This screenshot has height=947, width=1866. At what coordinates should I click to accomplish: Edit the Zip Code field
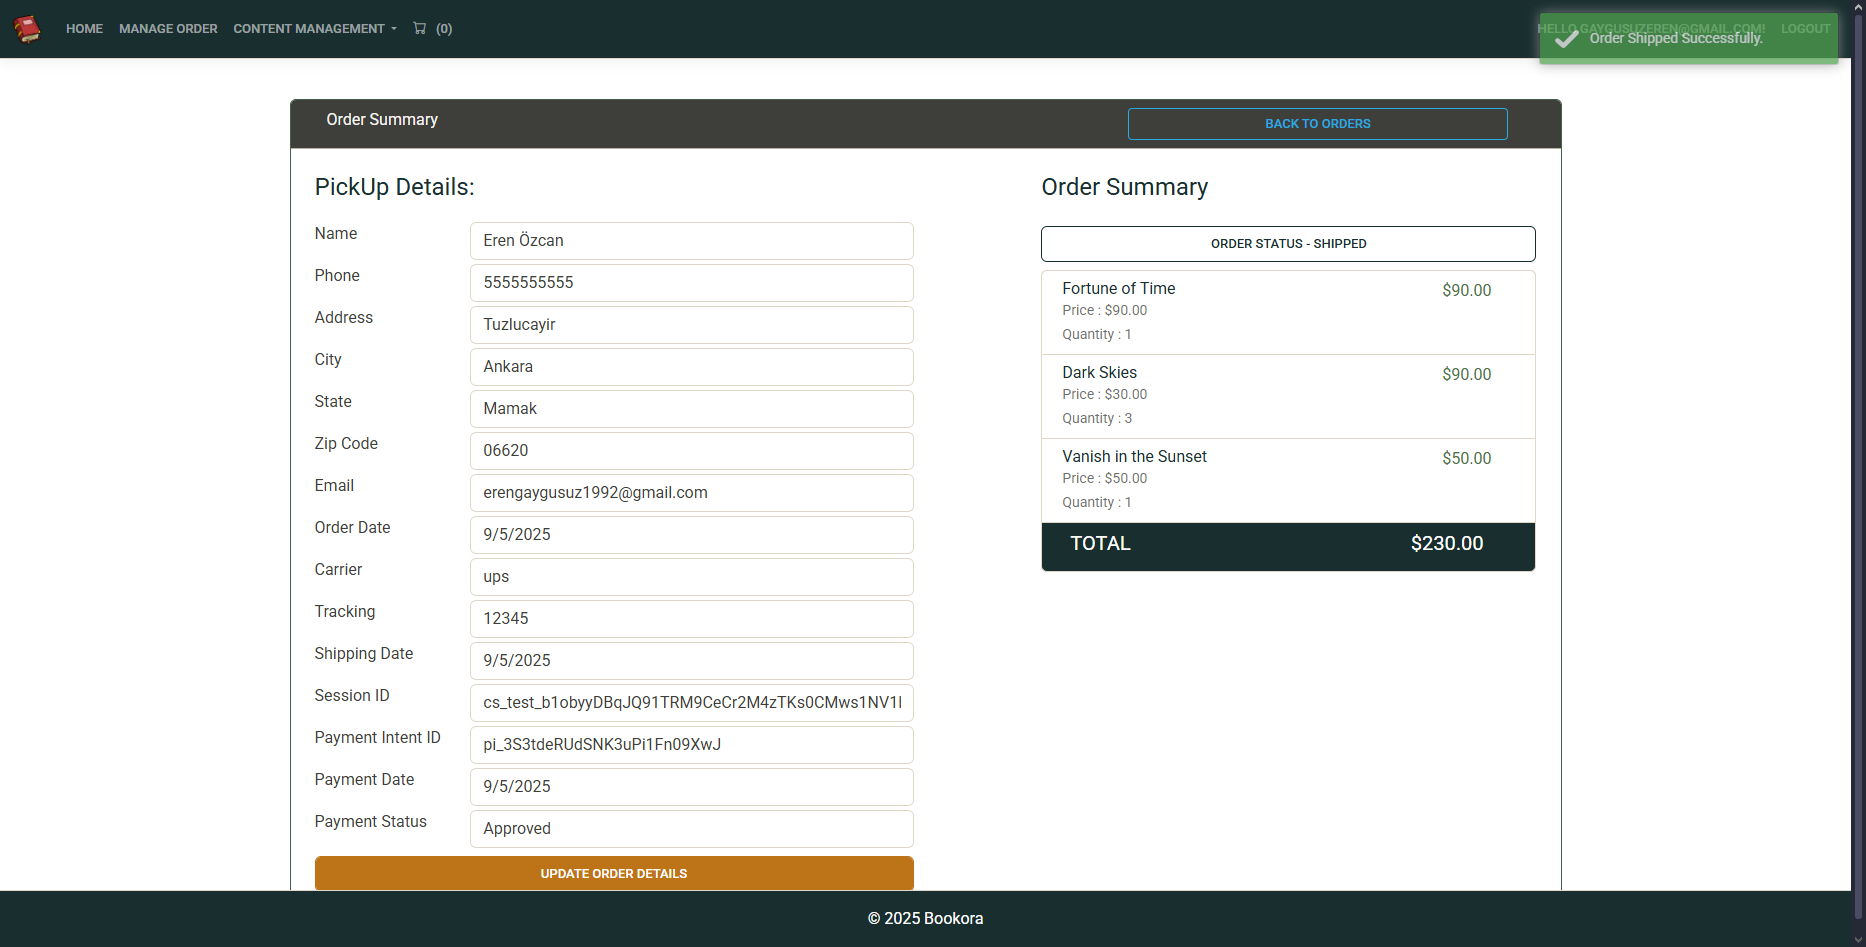coord(692,451)
